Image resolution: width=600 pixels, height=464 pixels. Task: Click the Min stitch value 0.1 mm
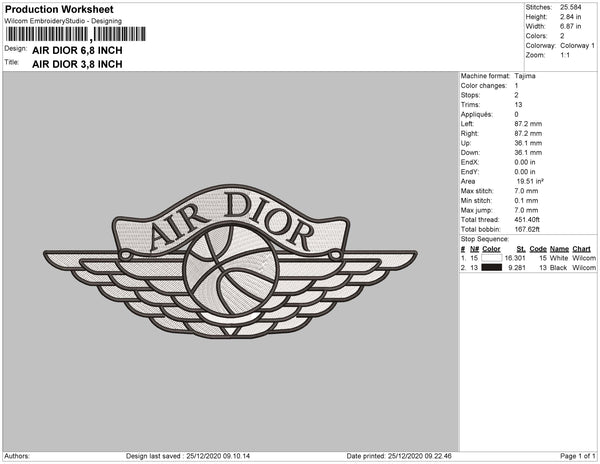[x=526, y=200]
